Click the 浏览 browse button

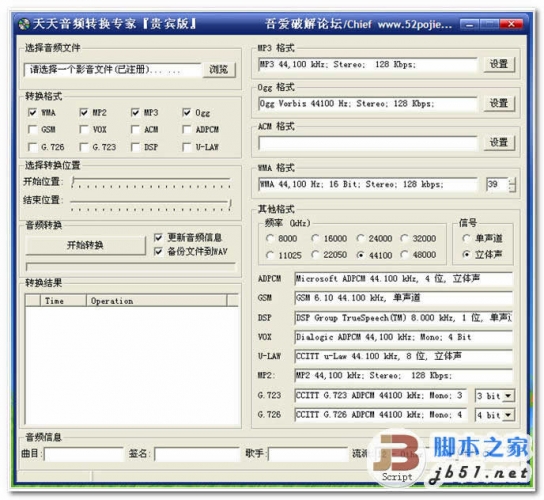pos(219,70)
